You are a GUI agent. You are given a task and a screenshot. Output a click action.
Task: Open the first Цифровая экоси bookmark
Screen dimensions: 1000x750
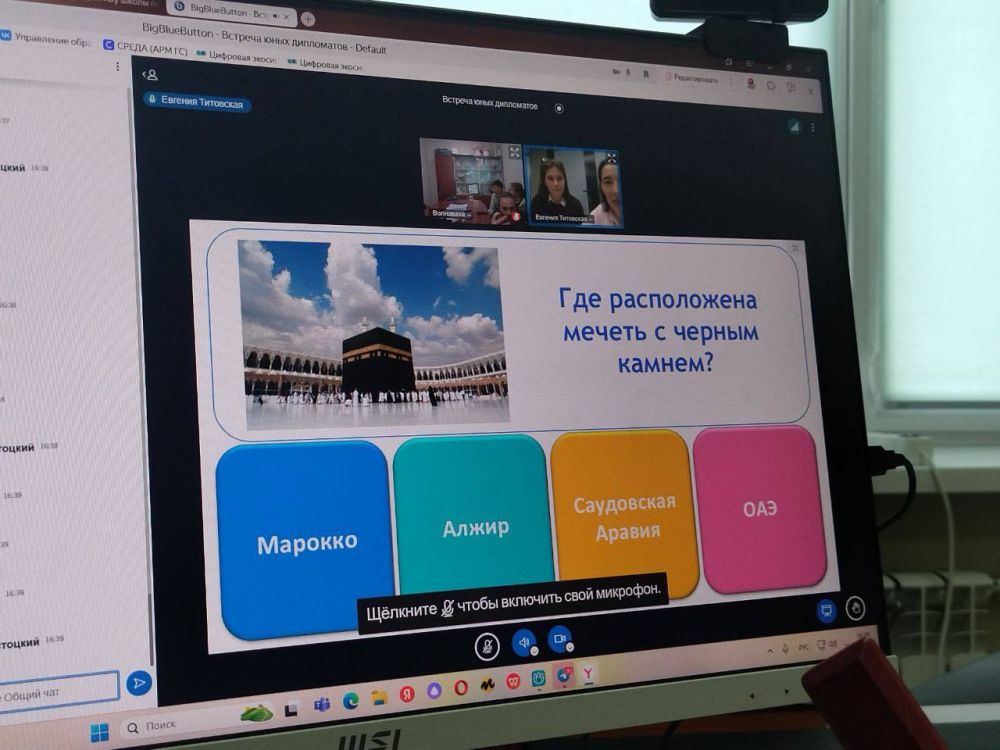tap(237, 57)
